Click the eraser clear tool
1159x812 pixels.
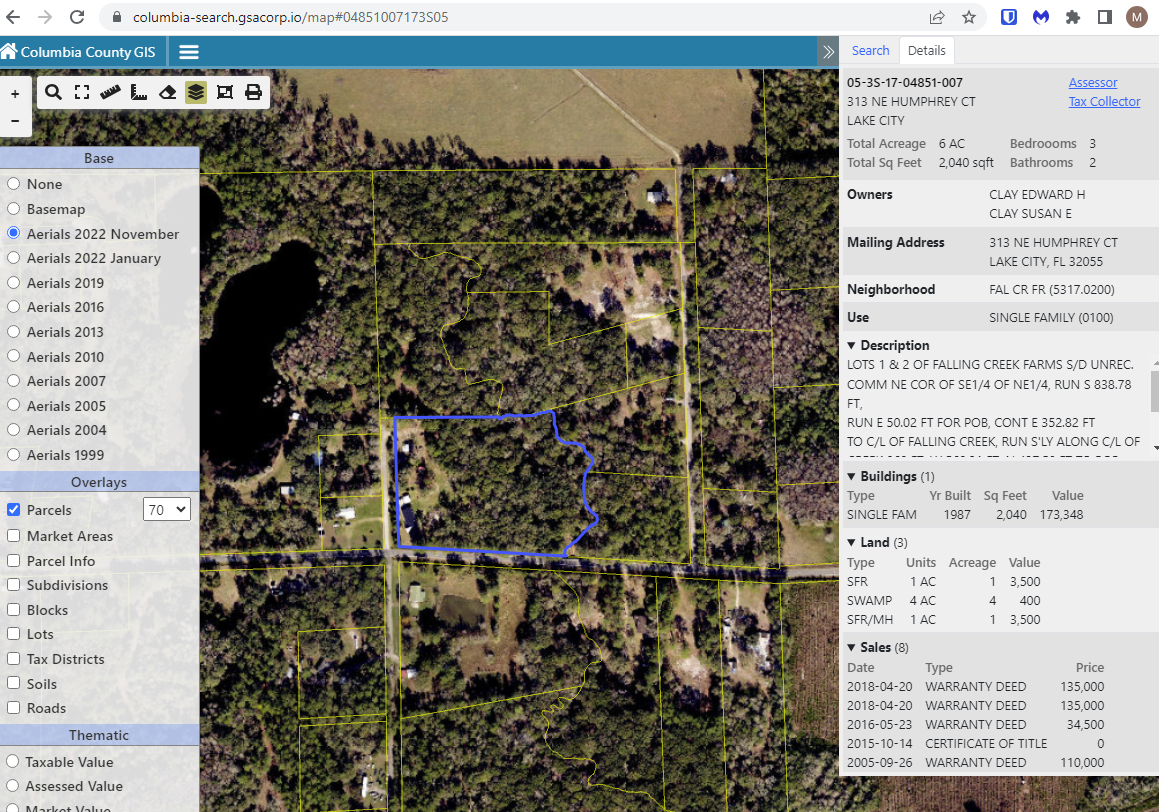coord(168,92)
